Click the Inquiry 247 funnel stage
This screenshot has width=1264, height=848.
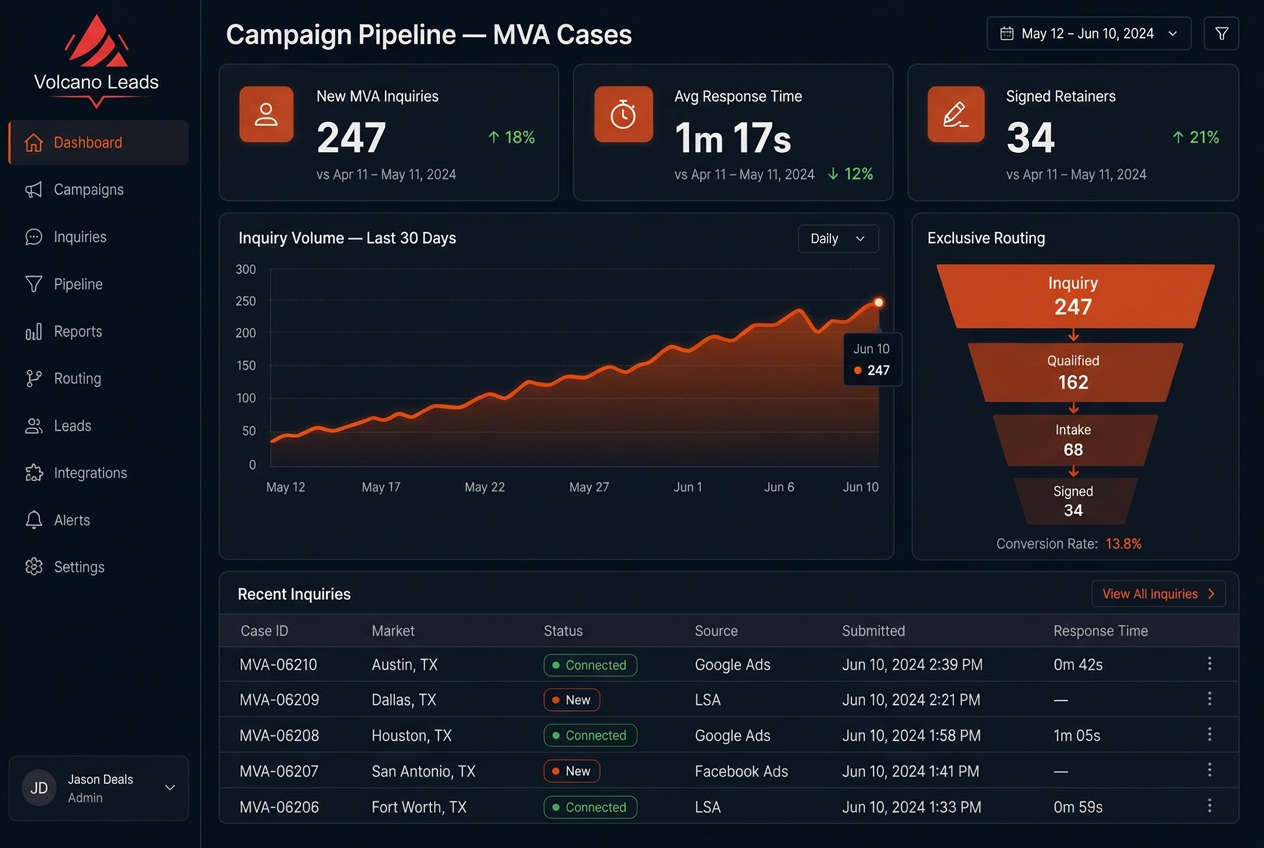pos(1075,296)
